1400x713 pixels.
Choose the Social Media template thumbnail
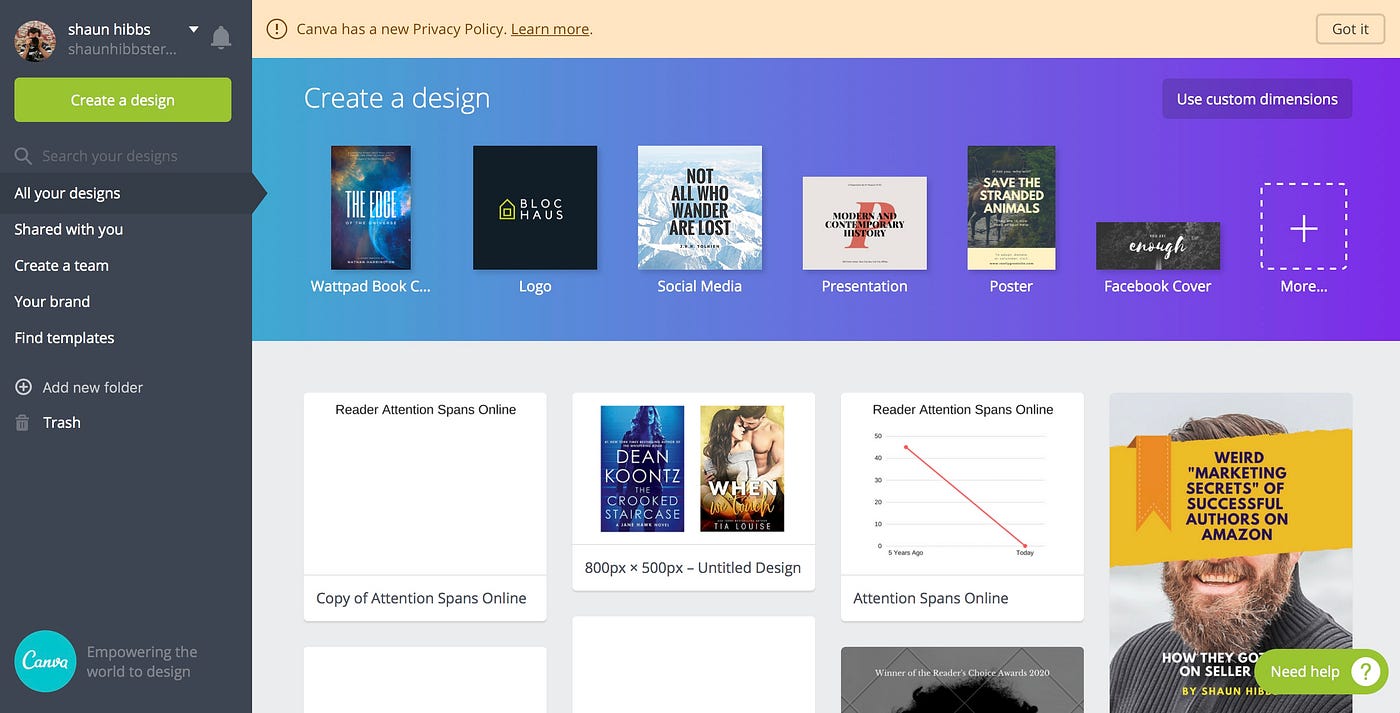click(x=700, y=208)
